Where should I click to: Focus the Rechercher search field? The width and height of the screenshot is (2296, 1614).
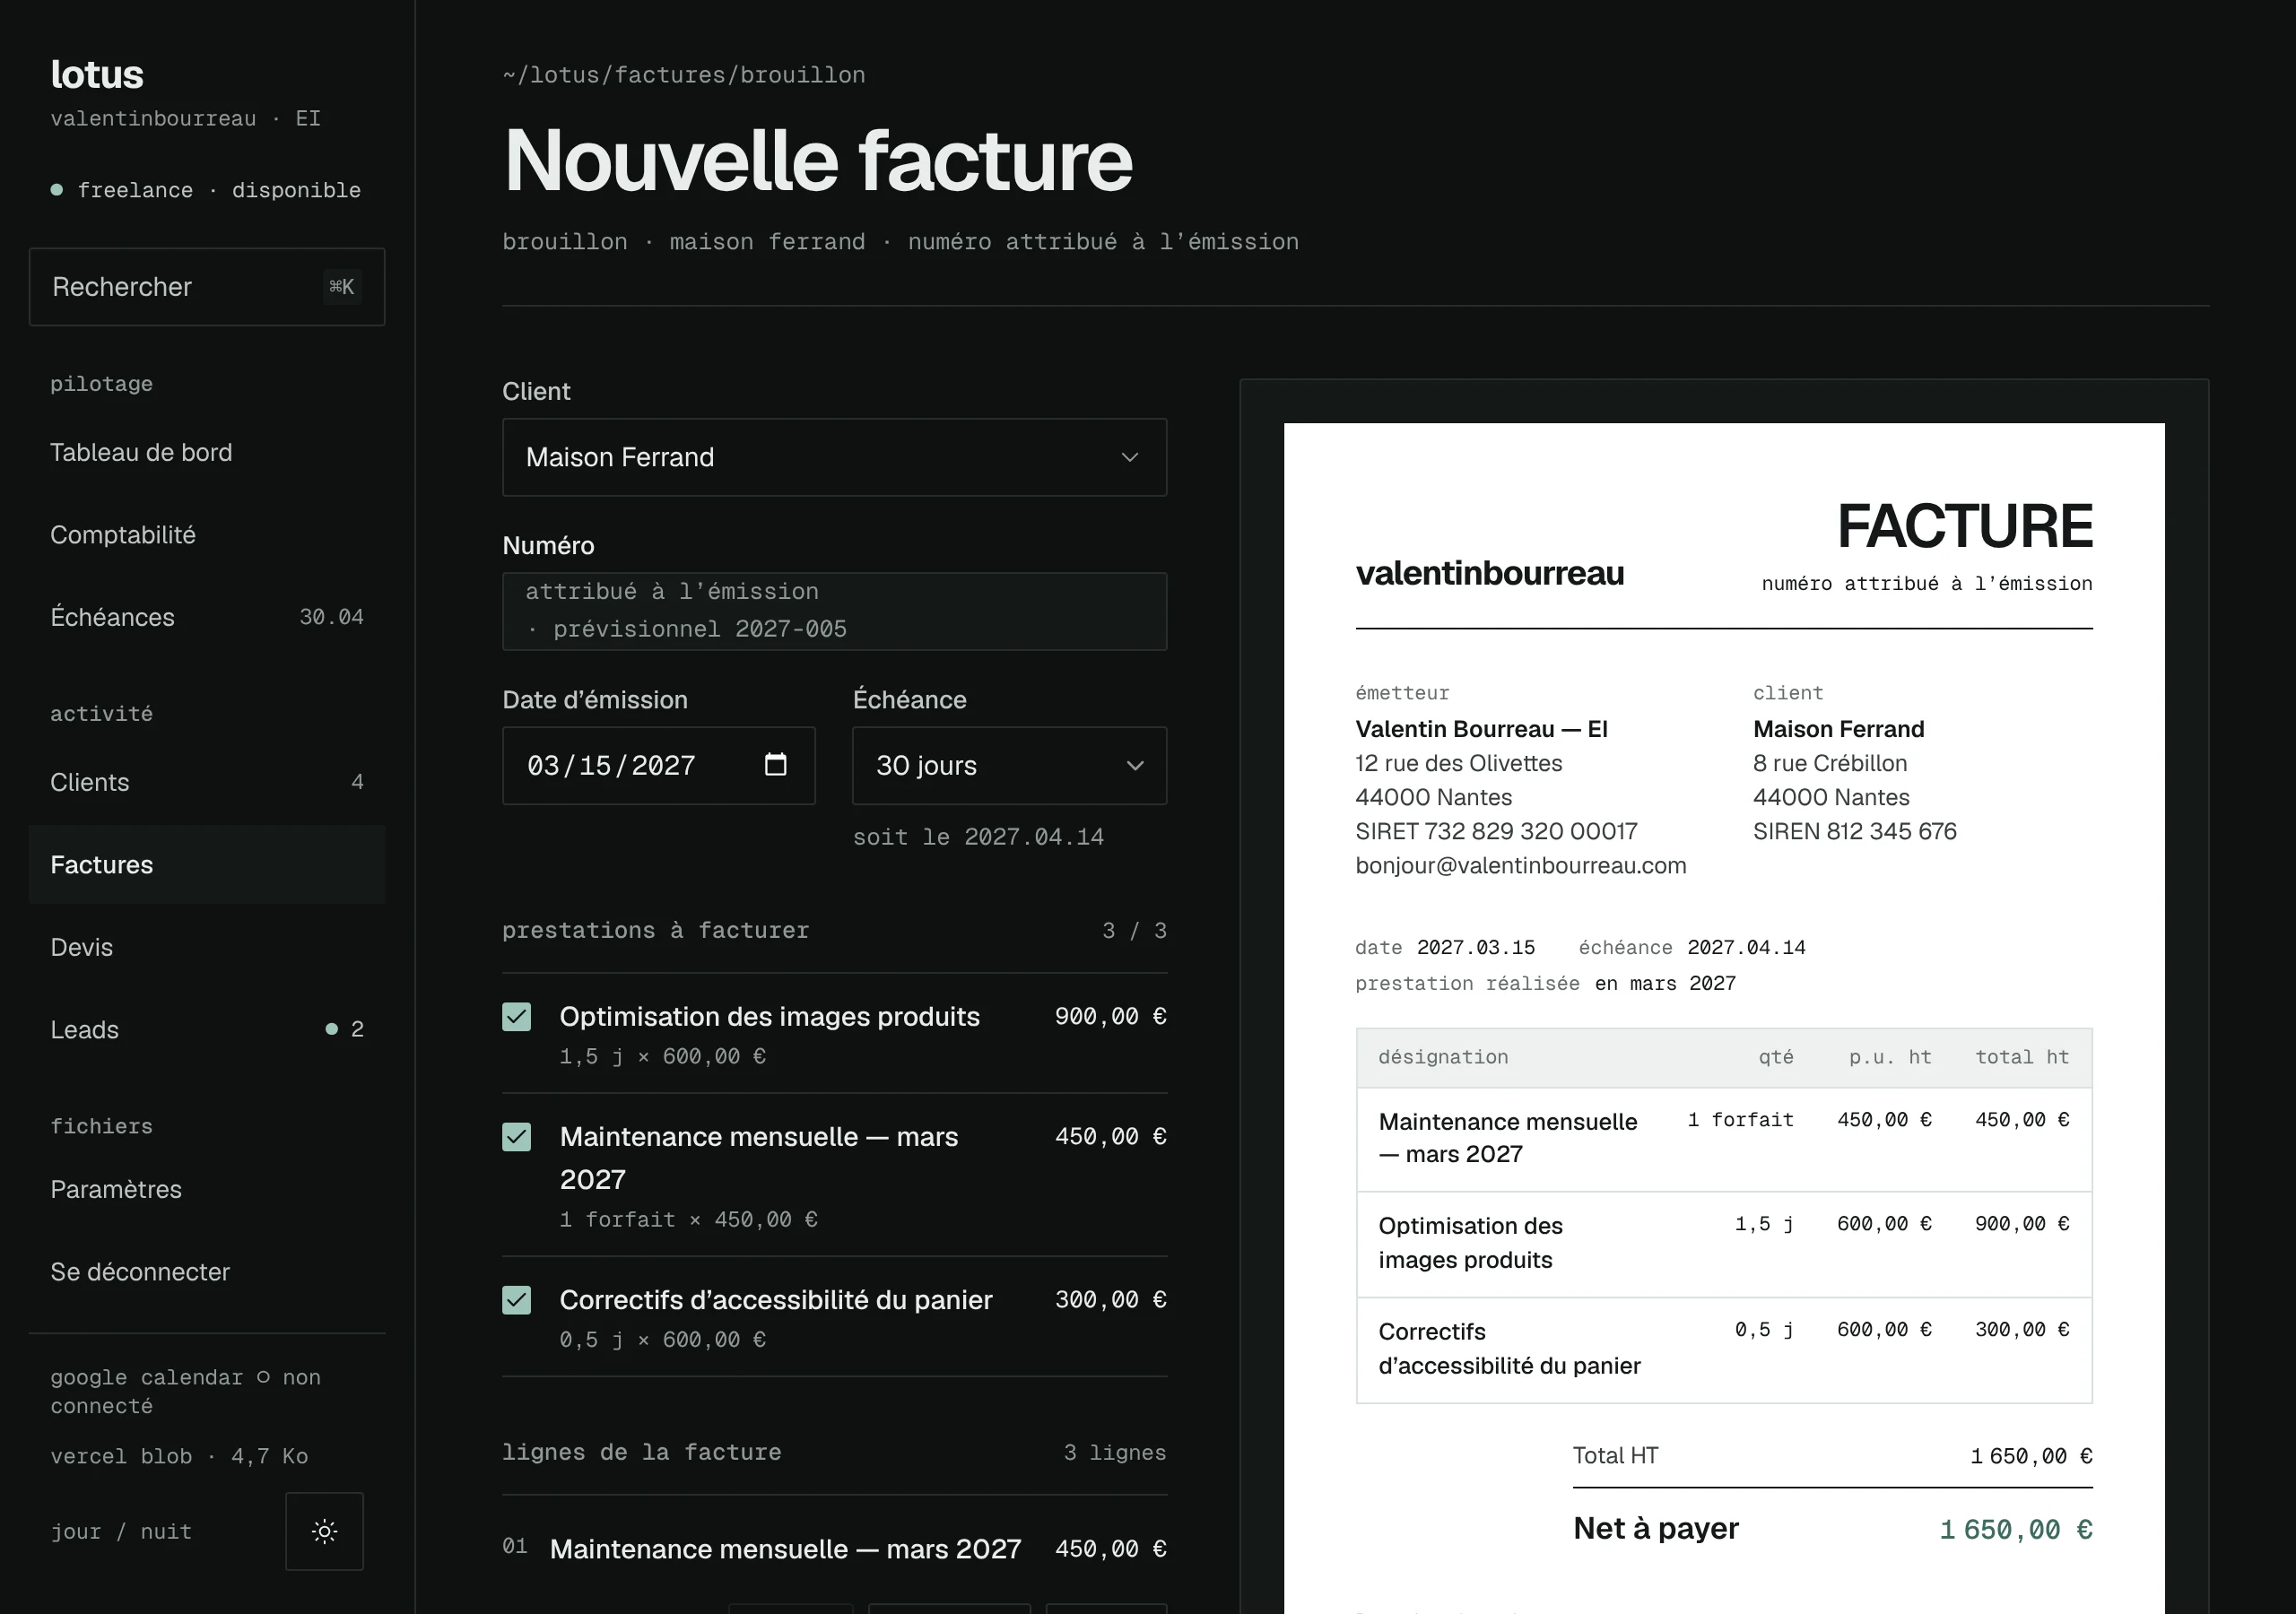pyautogui.click(x=207, y=287)
